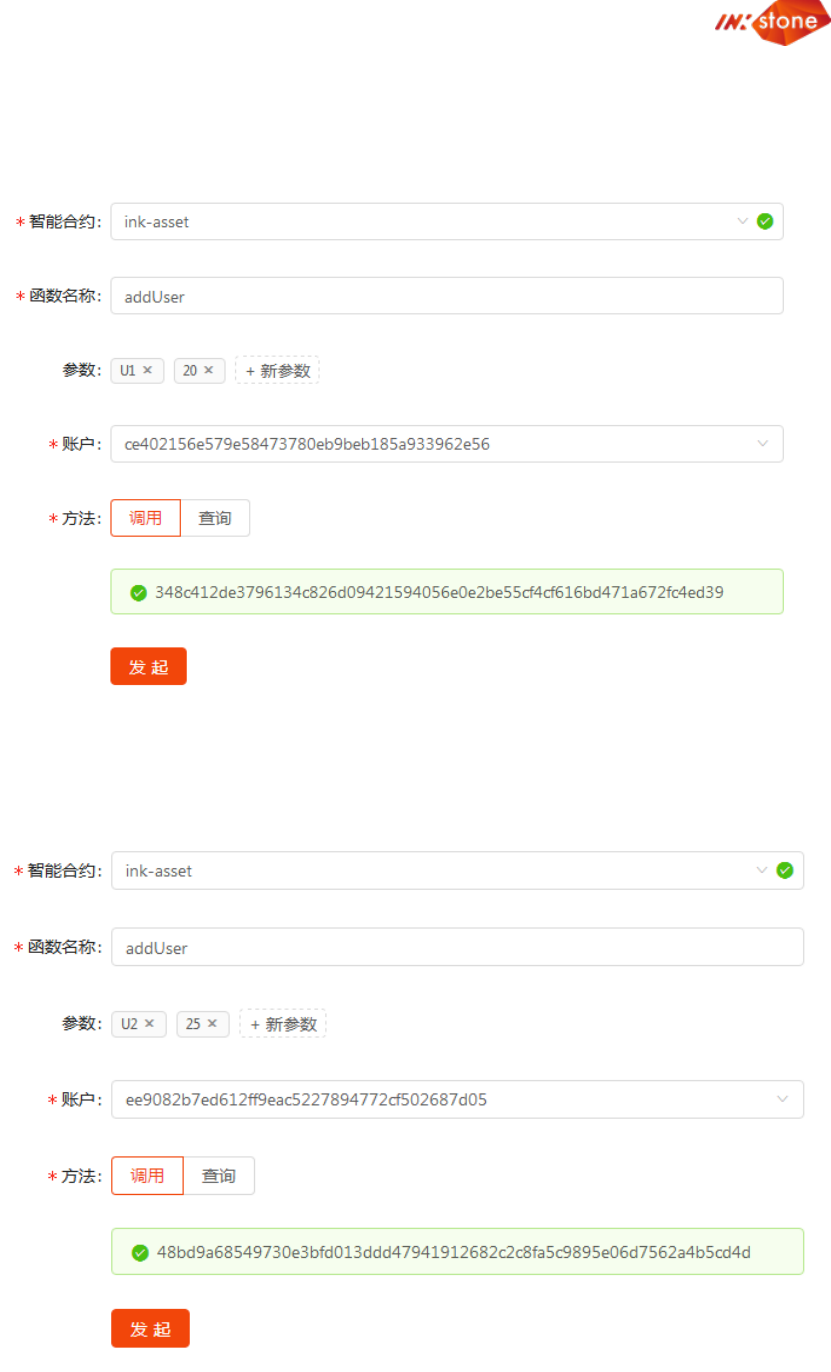The image size is (831, 1372).
Task: Select 调用 method in first form
Action: coord(145,518)
